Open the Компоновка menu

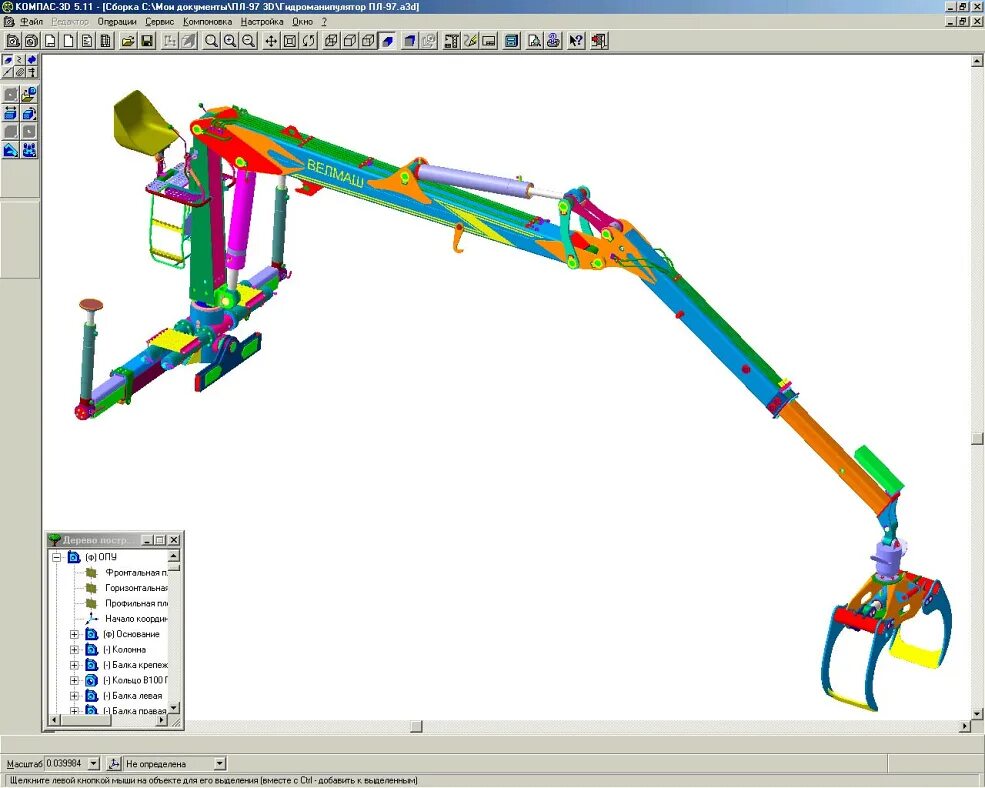point(208,22)
